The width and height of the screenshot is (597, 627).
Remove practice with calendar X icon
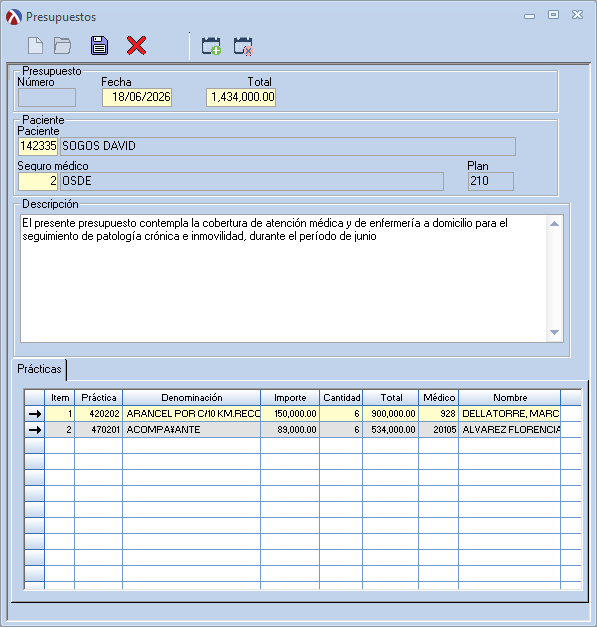243,46
